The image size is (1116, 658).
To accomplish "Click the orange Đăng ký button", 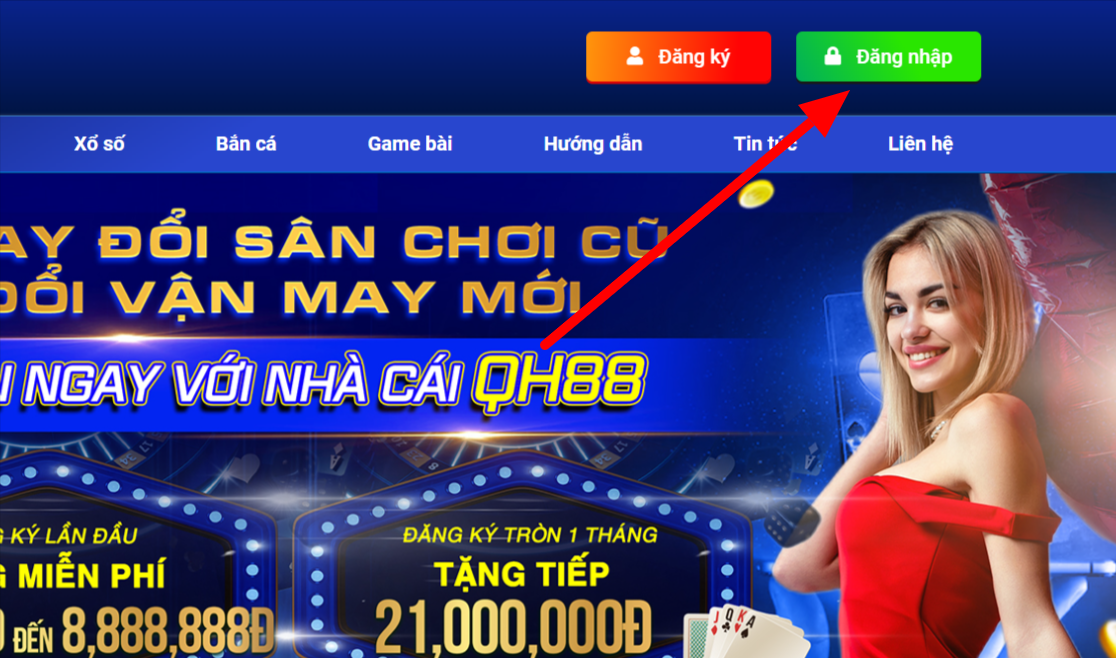I will point(678,57).
